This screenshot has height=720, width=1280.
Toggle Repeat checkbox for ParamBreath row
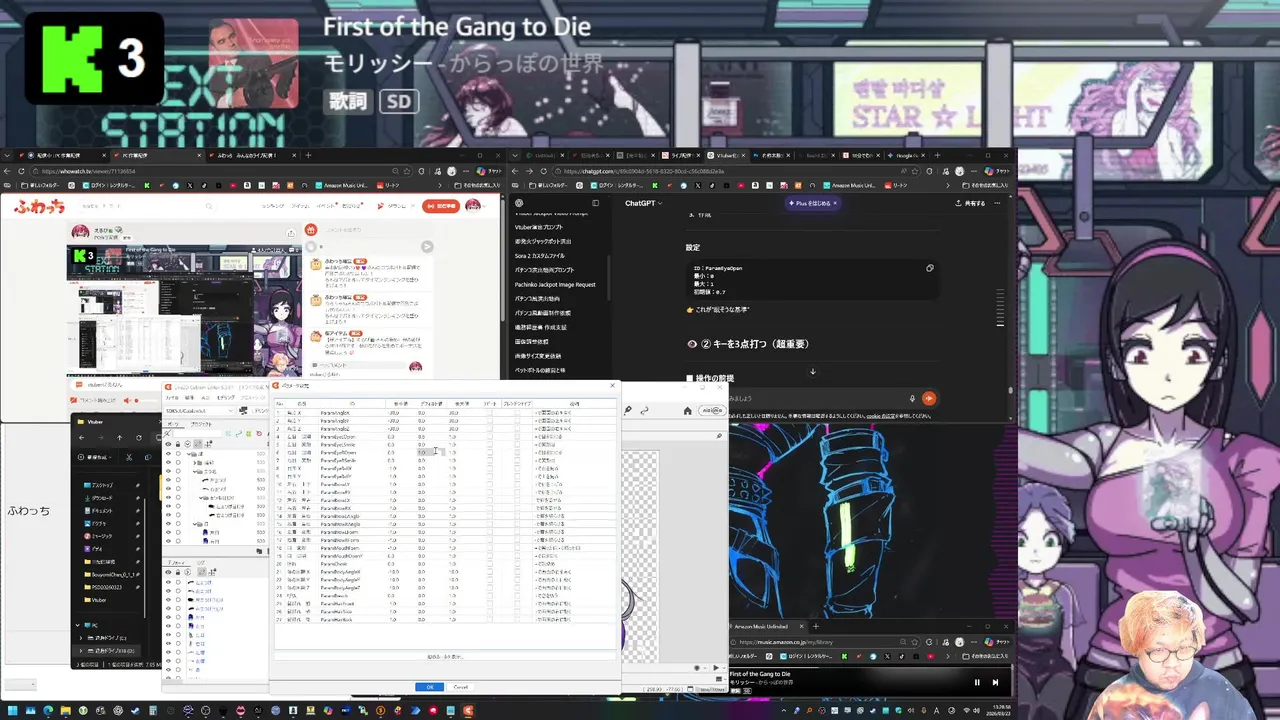click(490, 596)
